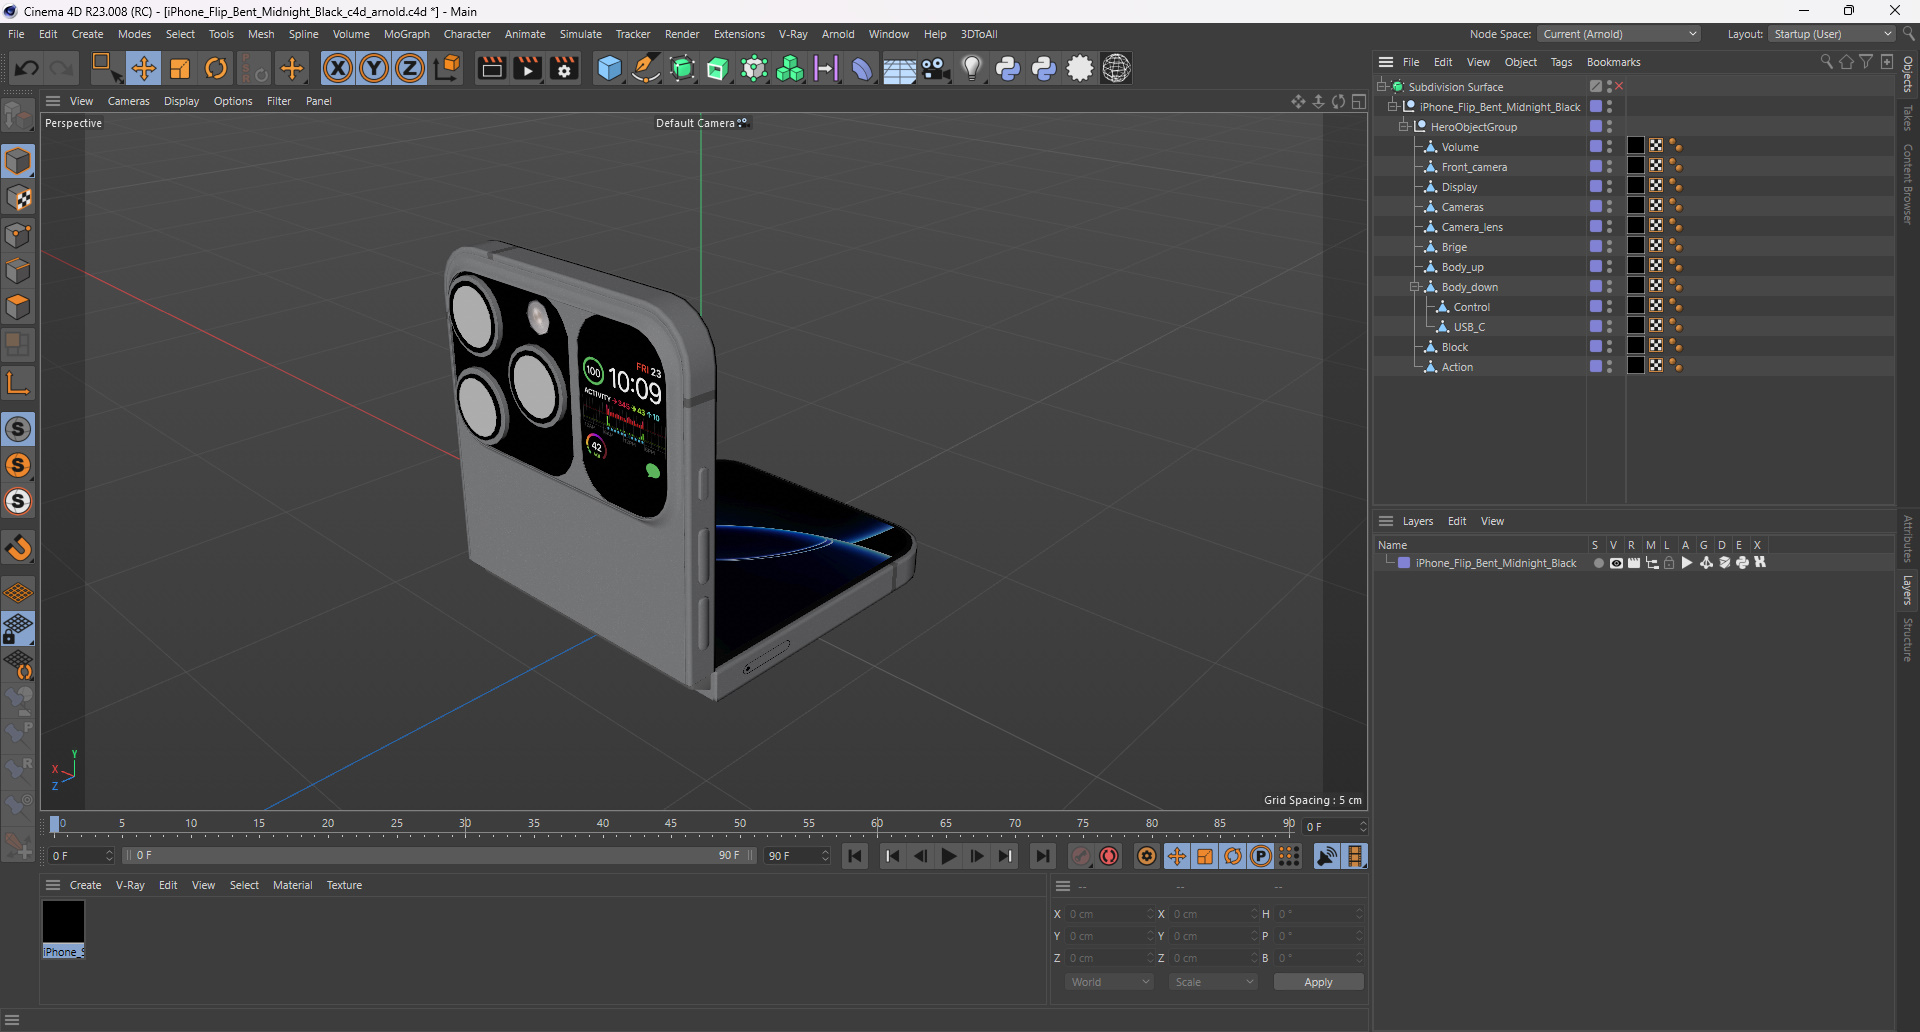Screen dimensions: 1920x1032
Task: Open Edit Render Settings icon
Action: tap(565, 68)
